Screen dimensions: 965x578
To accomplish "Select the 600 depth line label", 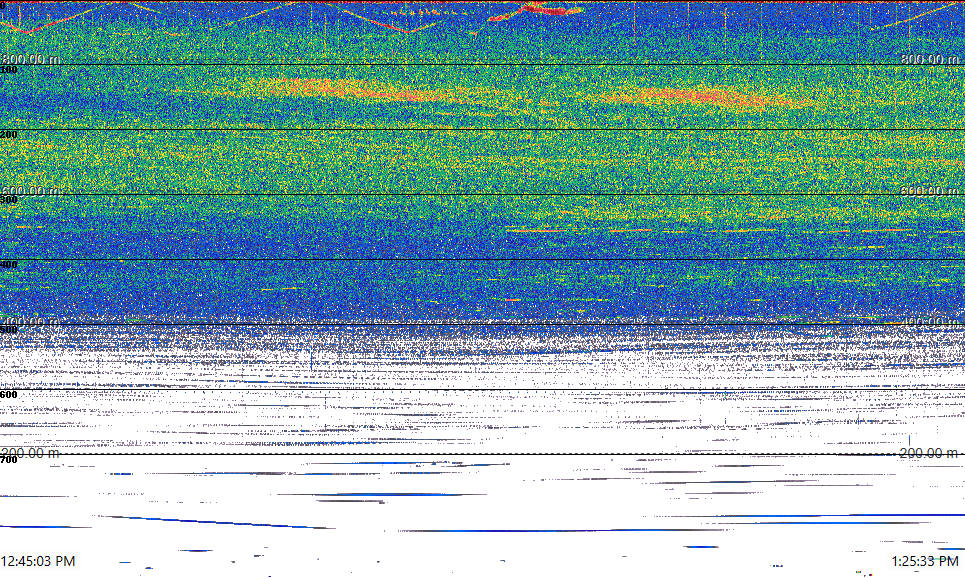I will (x=9, y=395).
